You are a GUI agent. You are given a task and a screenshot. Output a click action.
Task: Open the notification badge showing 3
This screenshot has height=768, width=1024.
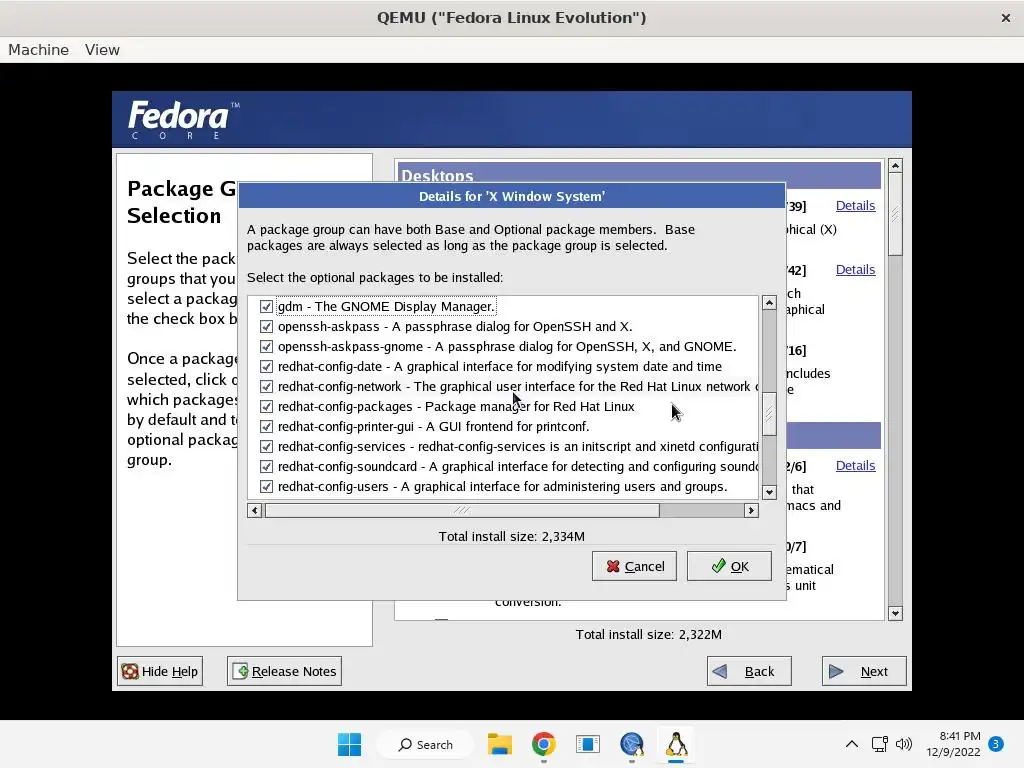click(996, 743)
